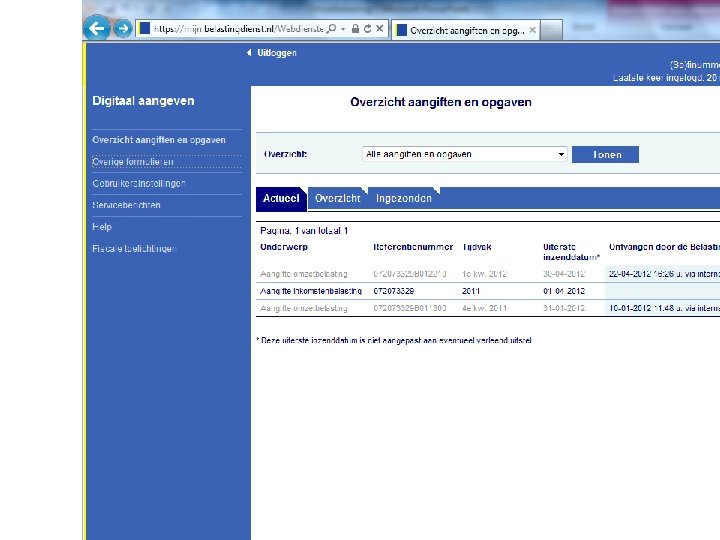Click Aangifte omzetbelasting row for 4e kw. 2011
The width and height of the screenshot is (720, 540).
point(304,308)
